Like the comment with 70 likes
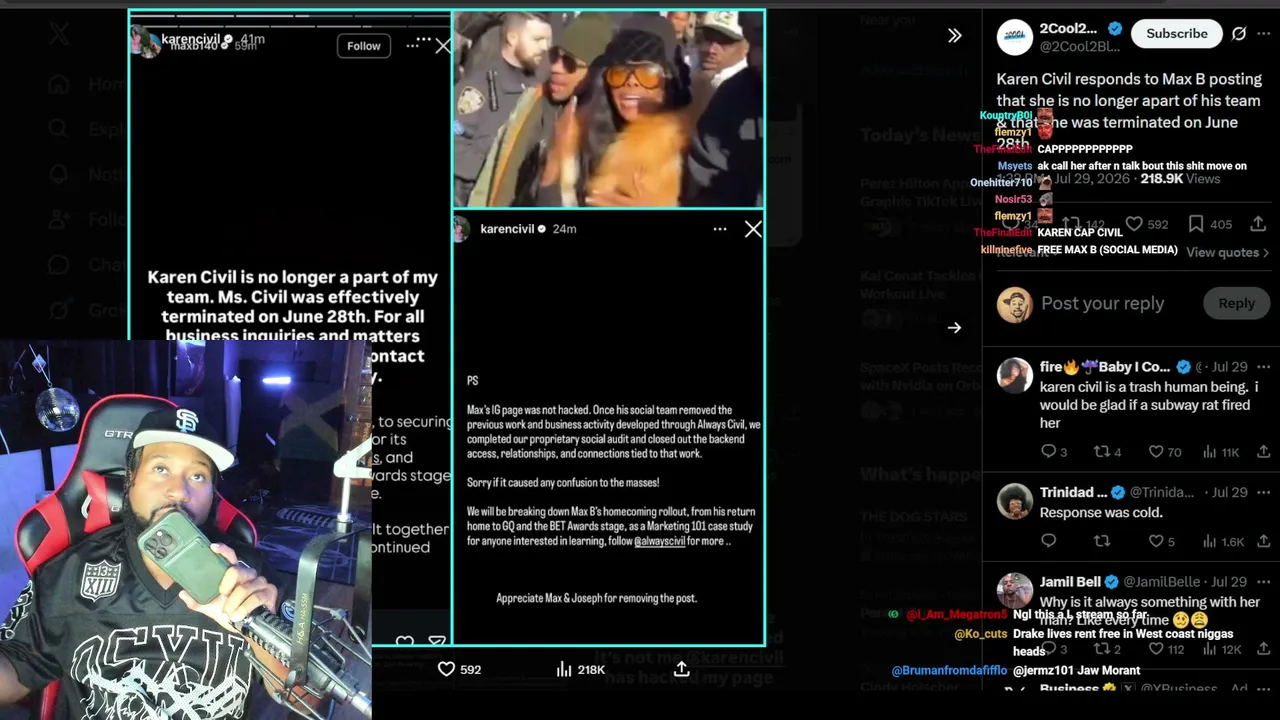Image resolution: width=1280 pixels, height=720 pixels. click(x=1163, y=452)
